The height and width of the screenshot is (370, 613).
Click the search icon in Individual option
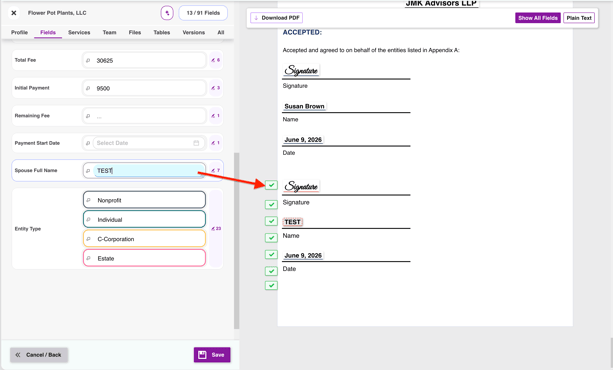[88, 219]
